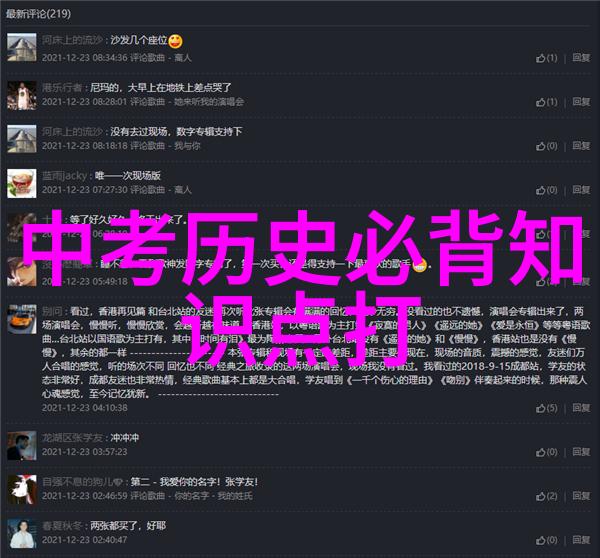Open 蓝雨jacky's user profile name
Image resolution: width=600 pixels, height=558 pixels.
click(x=64, y=176)
